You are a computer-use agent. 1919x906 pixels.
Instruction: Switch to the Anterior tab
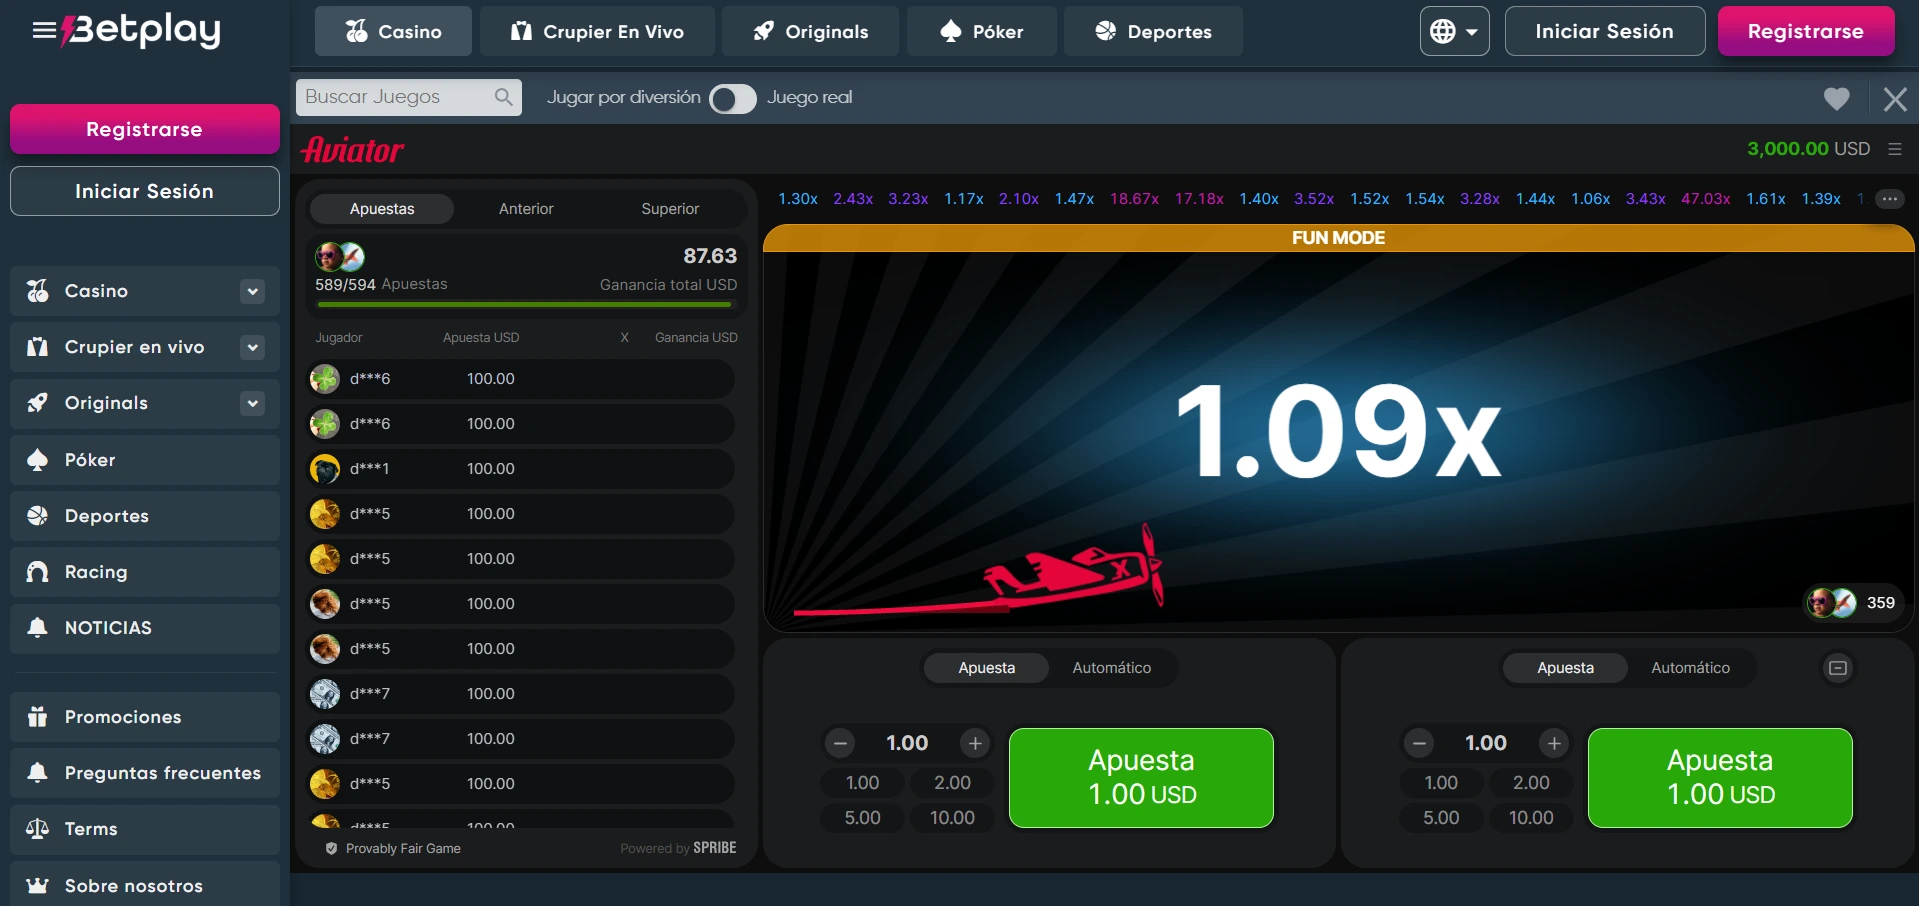[x=527, y=208]
